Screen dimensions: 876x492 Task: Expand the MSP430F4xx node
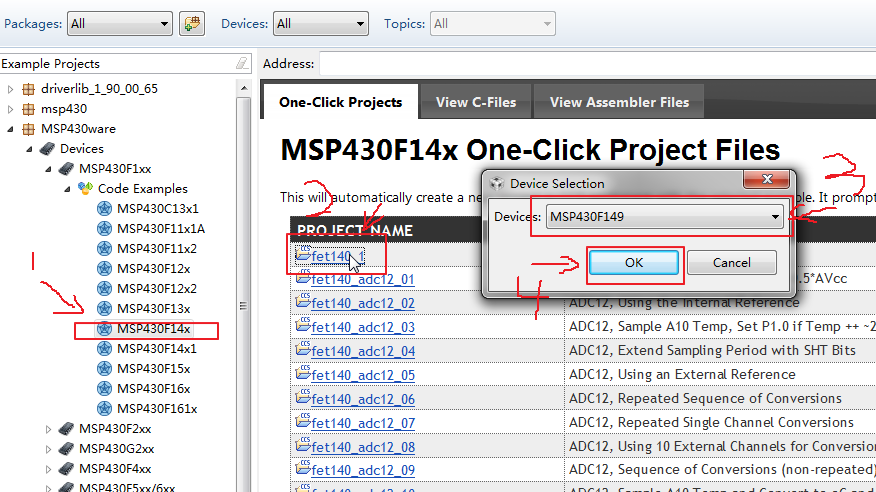coord(48,469)
